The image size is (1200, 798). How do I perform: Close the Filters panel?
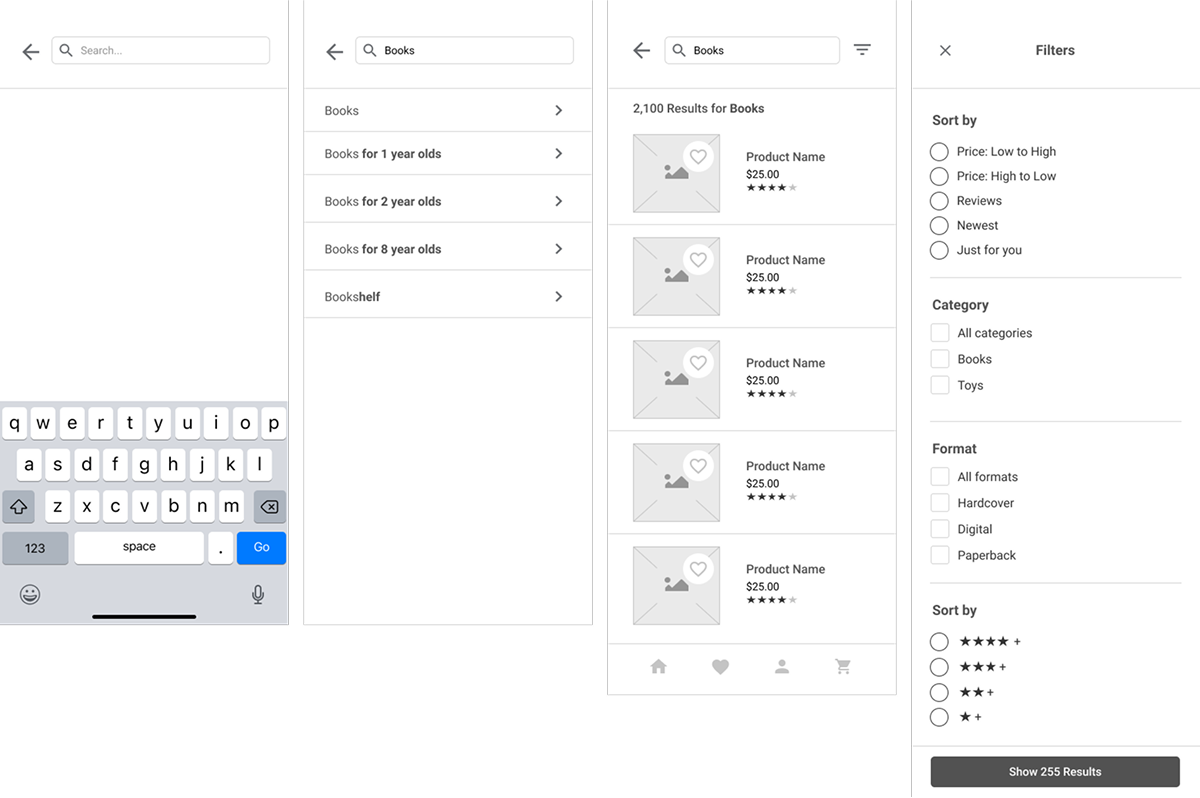pos(945,50)
